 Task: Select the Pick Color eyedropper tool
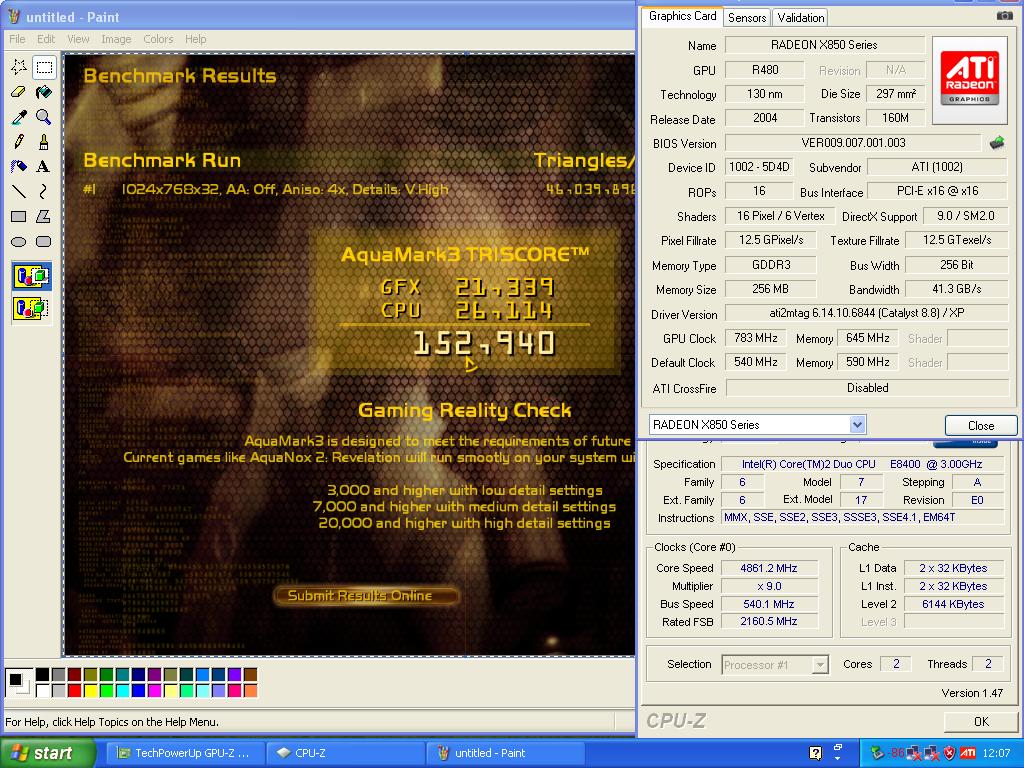(19, 117)
